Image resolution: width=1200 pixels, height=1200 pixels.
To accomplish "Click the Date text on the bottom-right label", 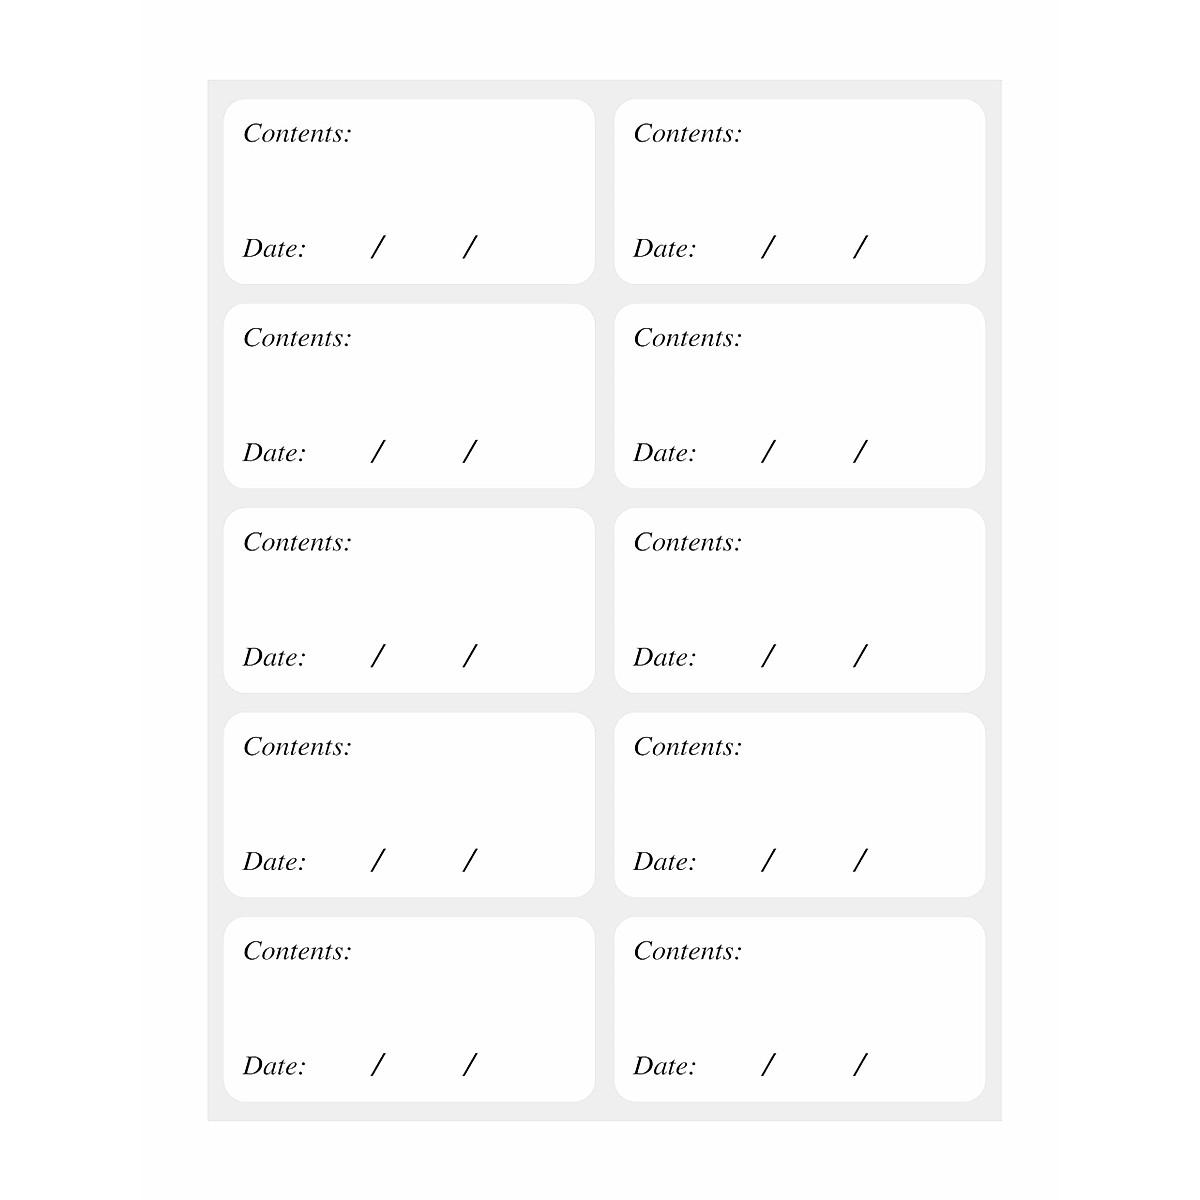I will coord(664,1066).
